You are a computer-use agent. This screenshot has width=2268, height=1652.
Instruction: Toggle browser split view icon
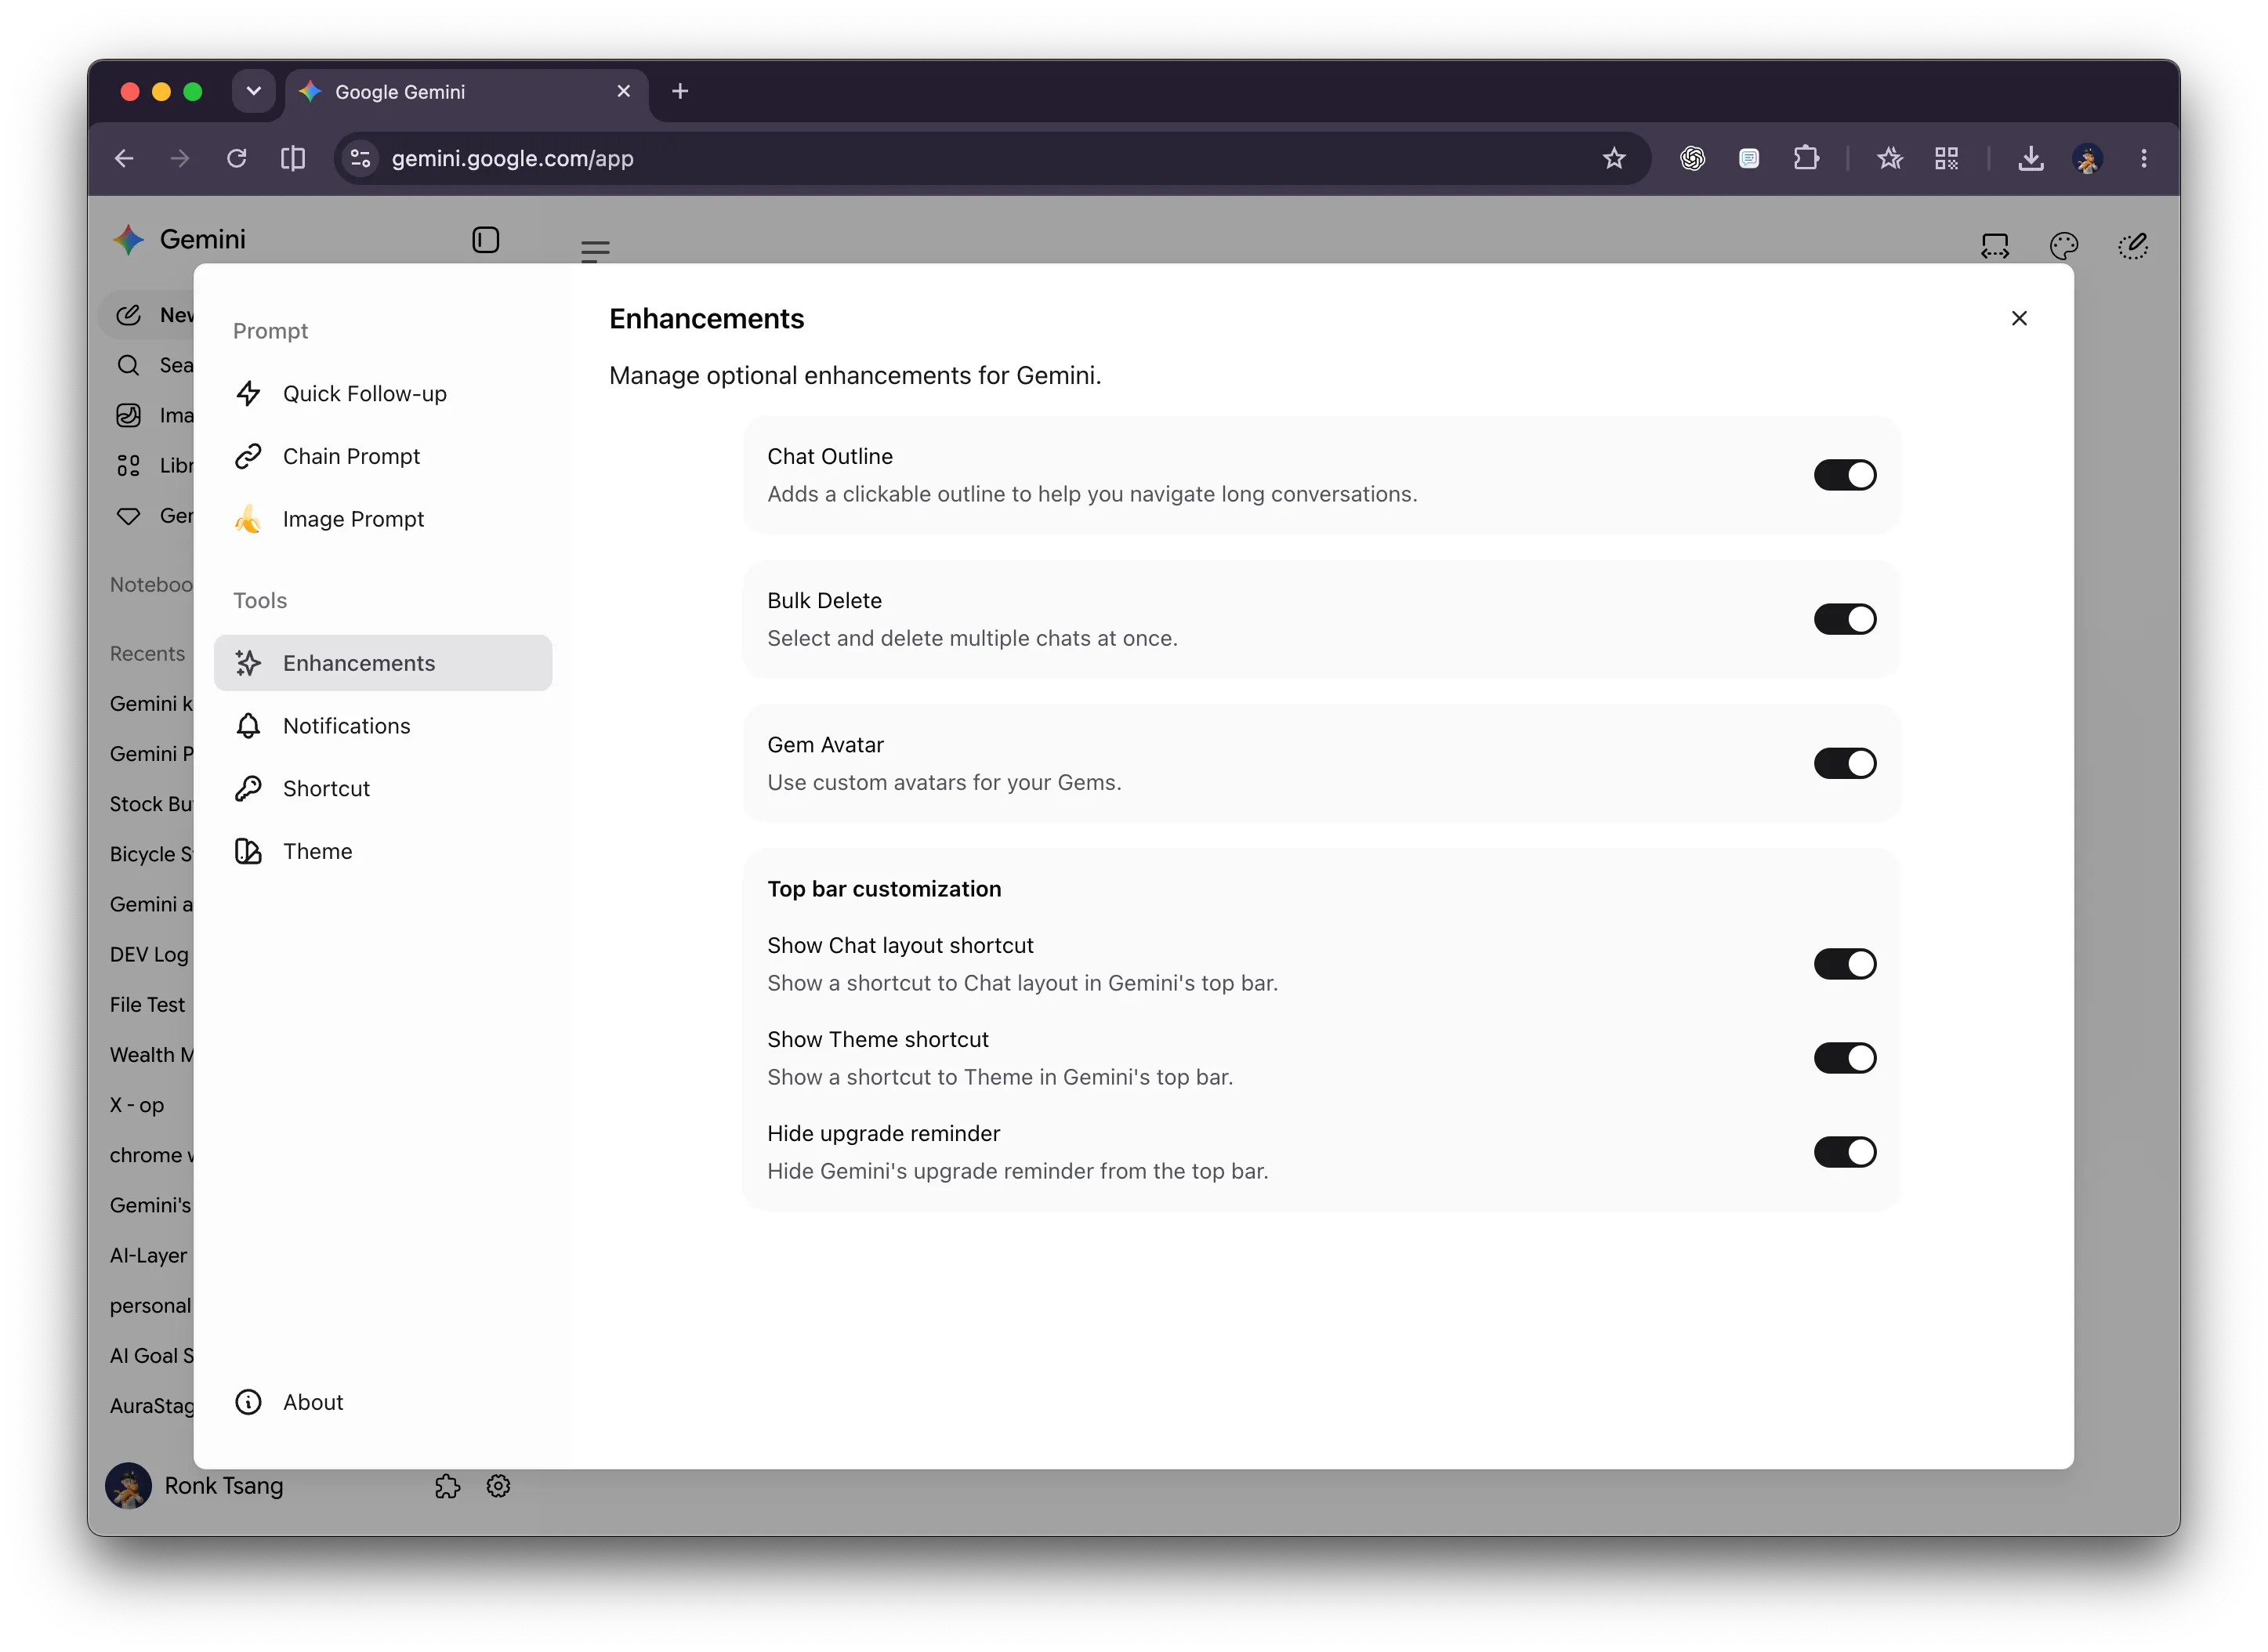click(x=293, y=158)
